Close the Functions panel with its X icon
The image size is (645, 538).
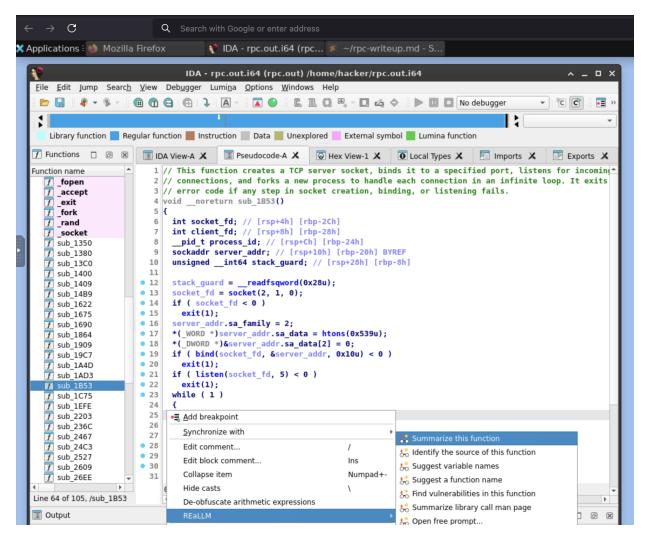point(123,157)
